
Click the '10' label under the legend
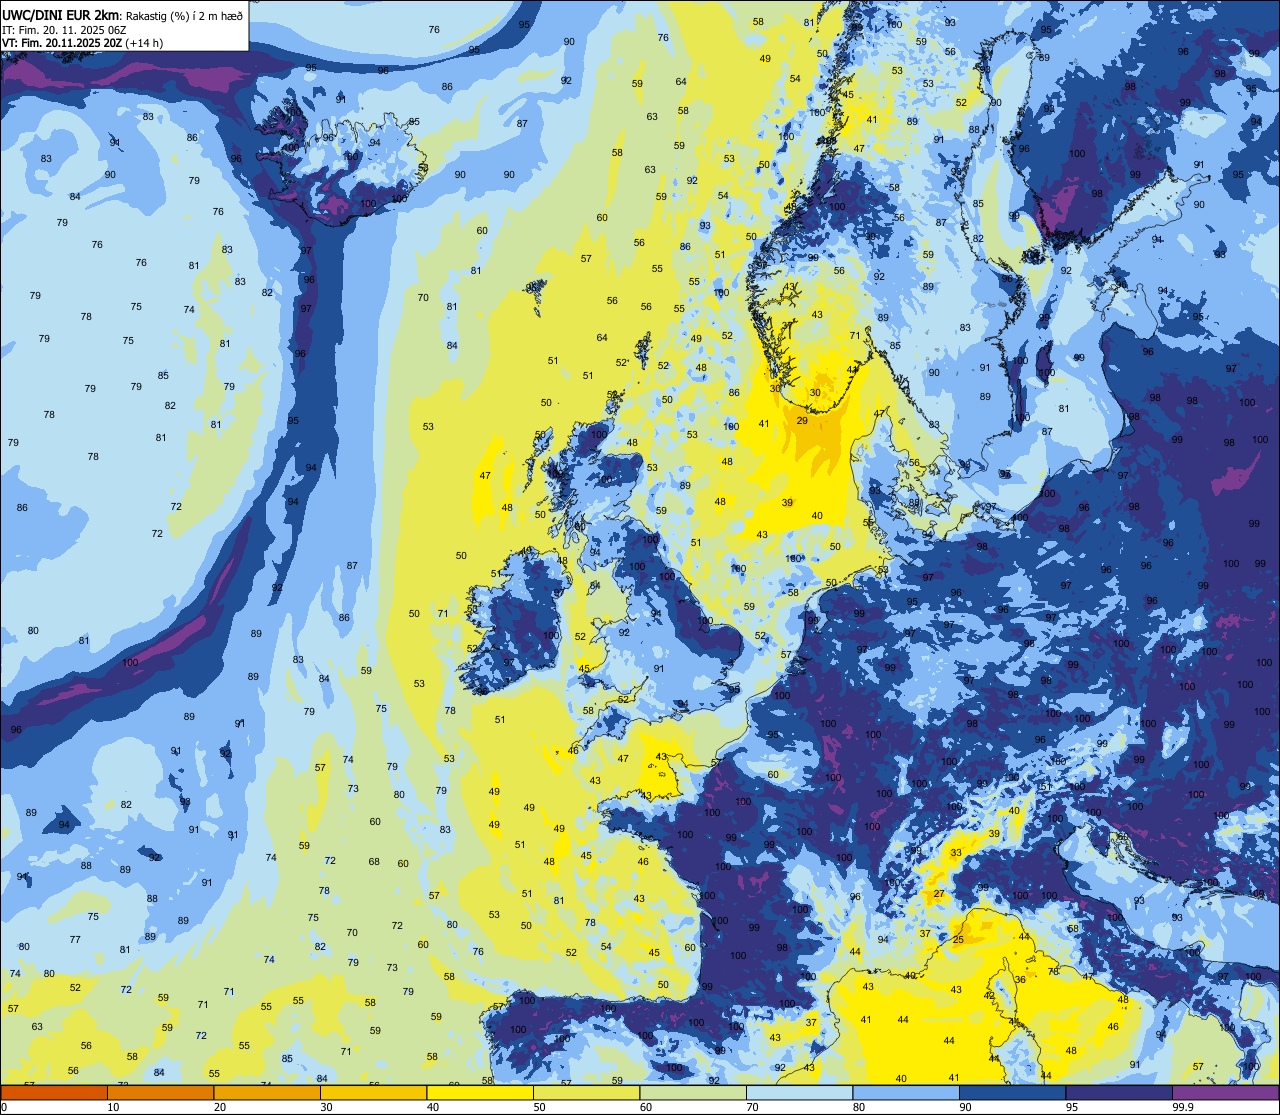[114, 1107]
